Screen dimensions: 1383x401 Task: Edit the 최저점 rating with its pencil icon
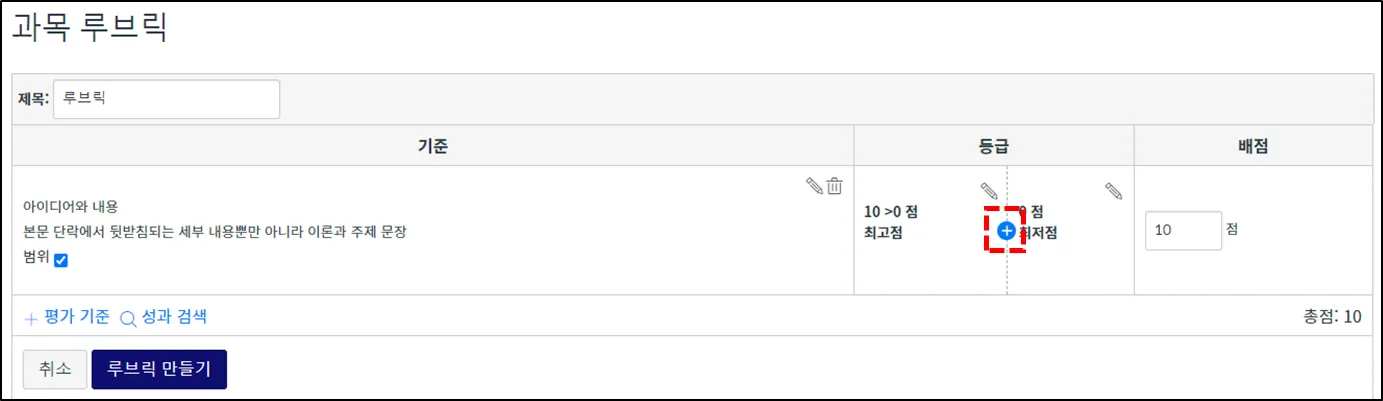(x=1113, y=190)
